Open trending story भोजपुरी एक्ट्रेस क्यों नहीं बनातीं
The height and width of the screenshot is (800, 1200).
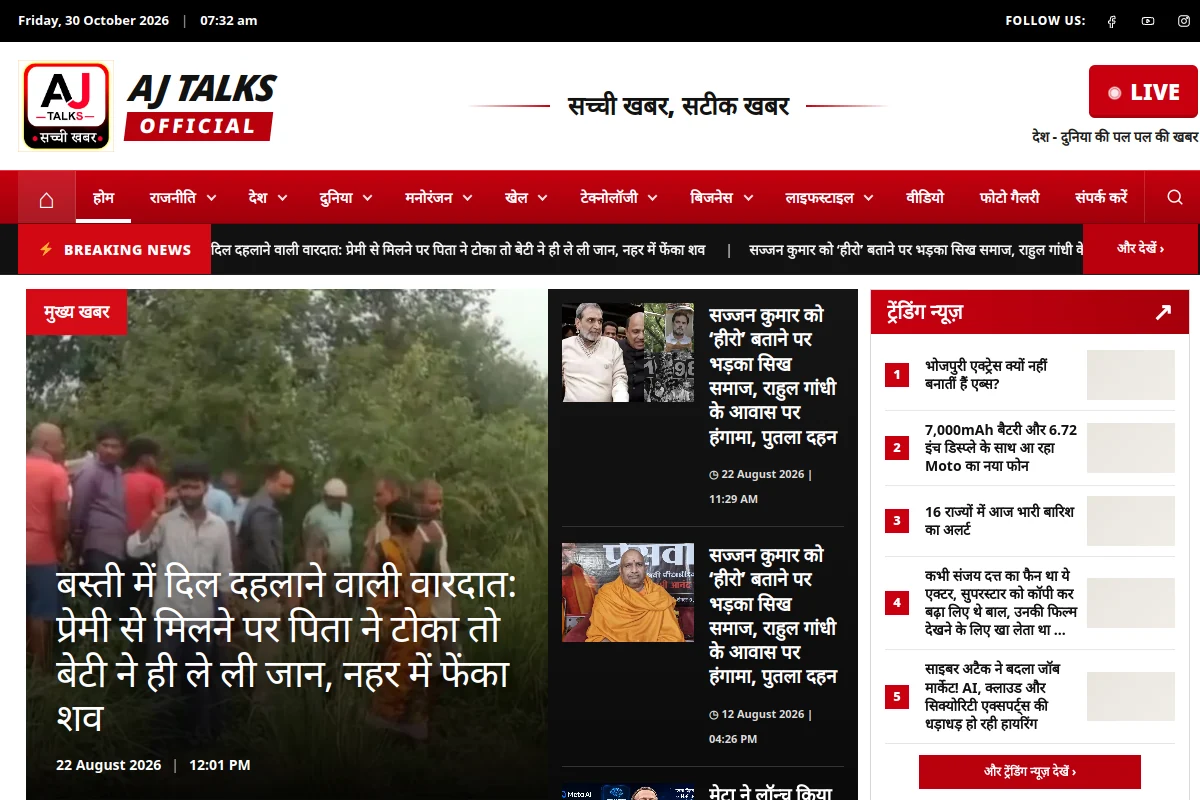986,375
